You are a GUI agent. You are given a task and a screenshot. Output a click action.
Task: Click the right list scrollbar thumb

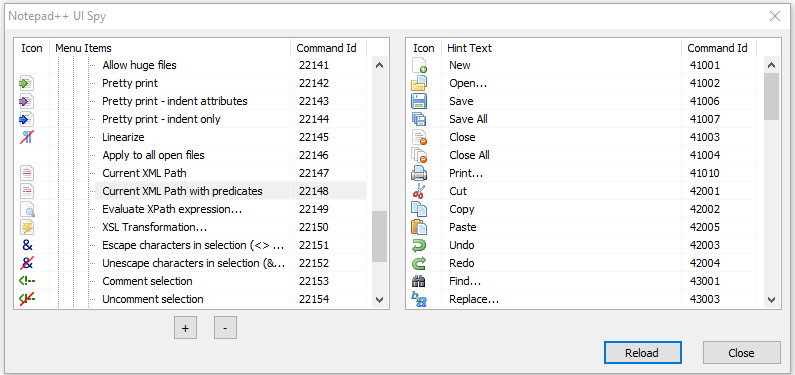click(x=771, y=96)
